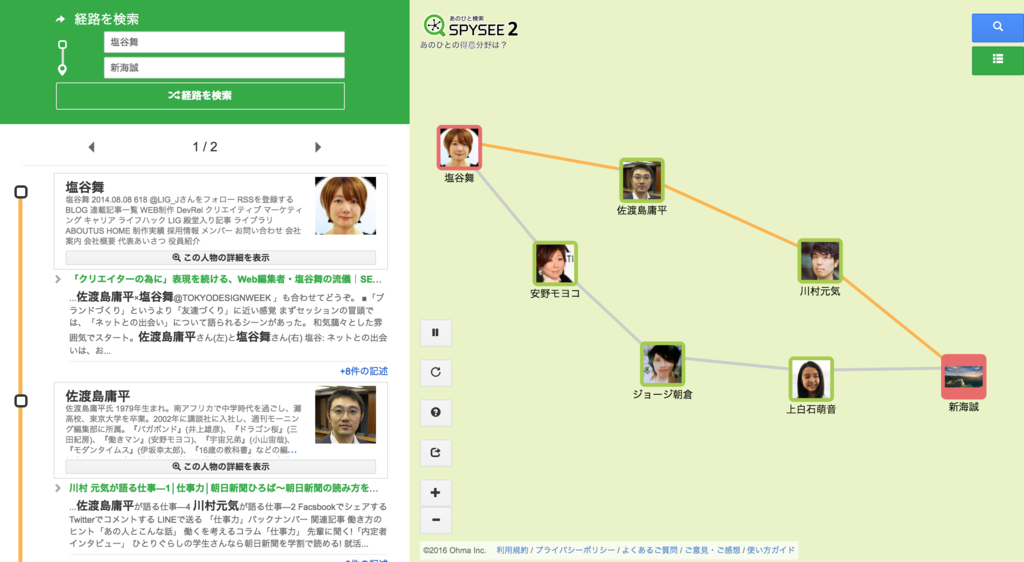Click the 塩谷舞 name heading in the card

(85, 187)
